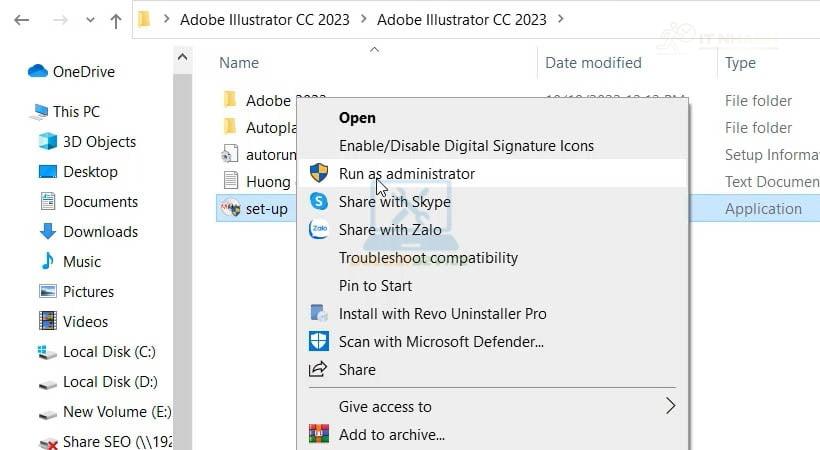The width and height of the screenshot is (820, 450).
Task: Choose Troubleshoot compatibility menu entry
Action: pos(428,257)
